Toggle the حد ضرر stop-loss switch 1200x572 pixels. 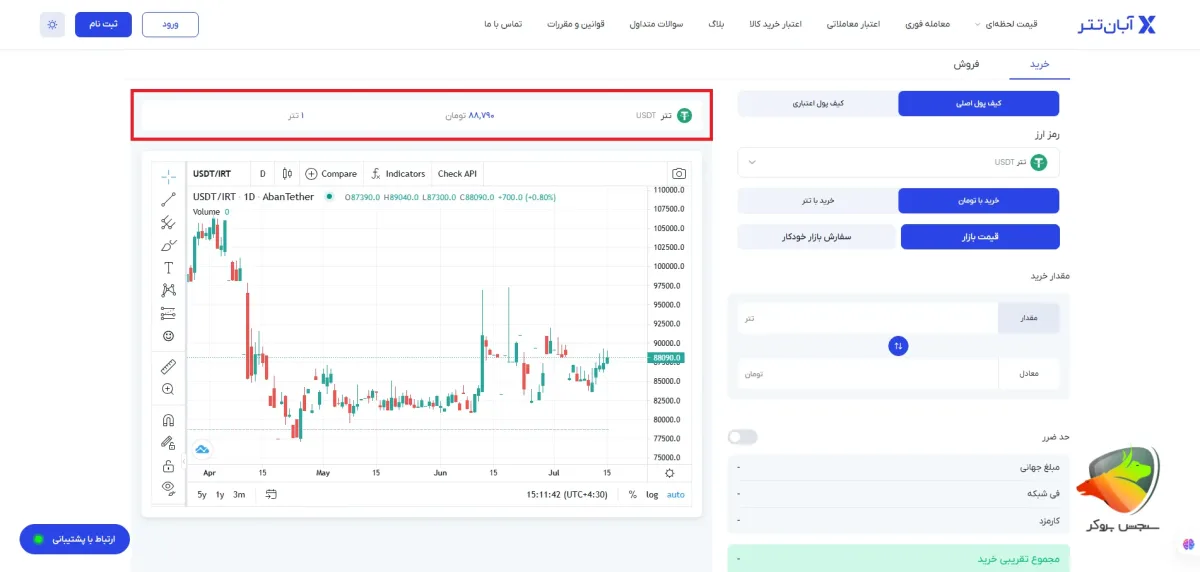coord(743,437)
